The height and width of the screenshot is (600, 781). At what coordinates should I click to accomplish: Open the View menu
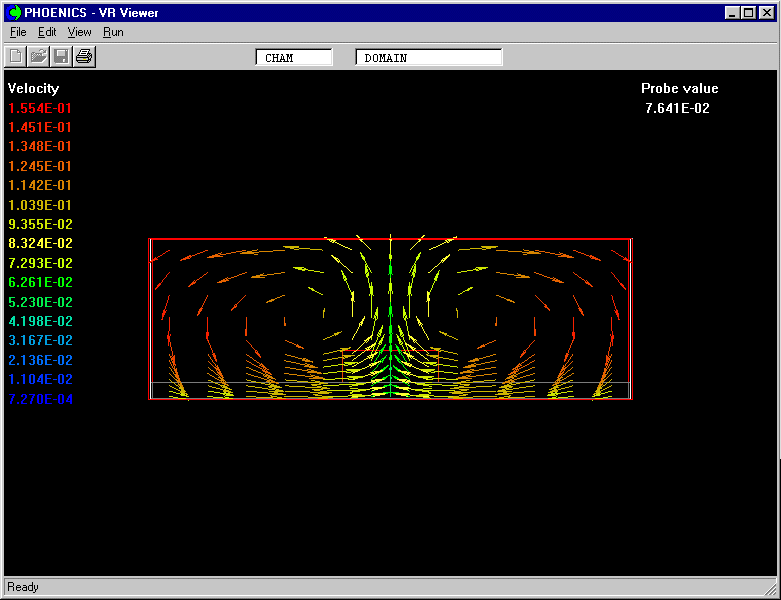pyautogui.click(x=79, y=32)
